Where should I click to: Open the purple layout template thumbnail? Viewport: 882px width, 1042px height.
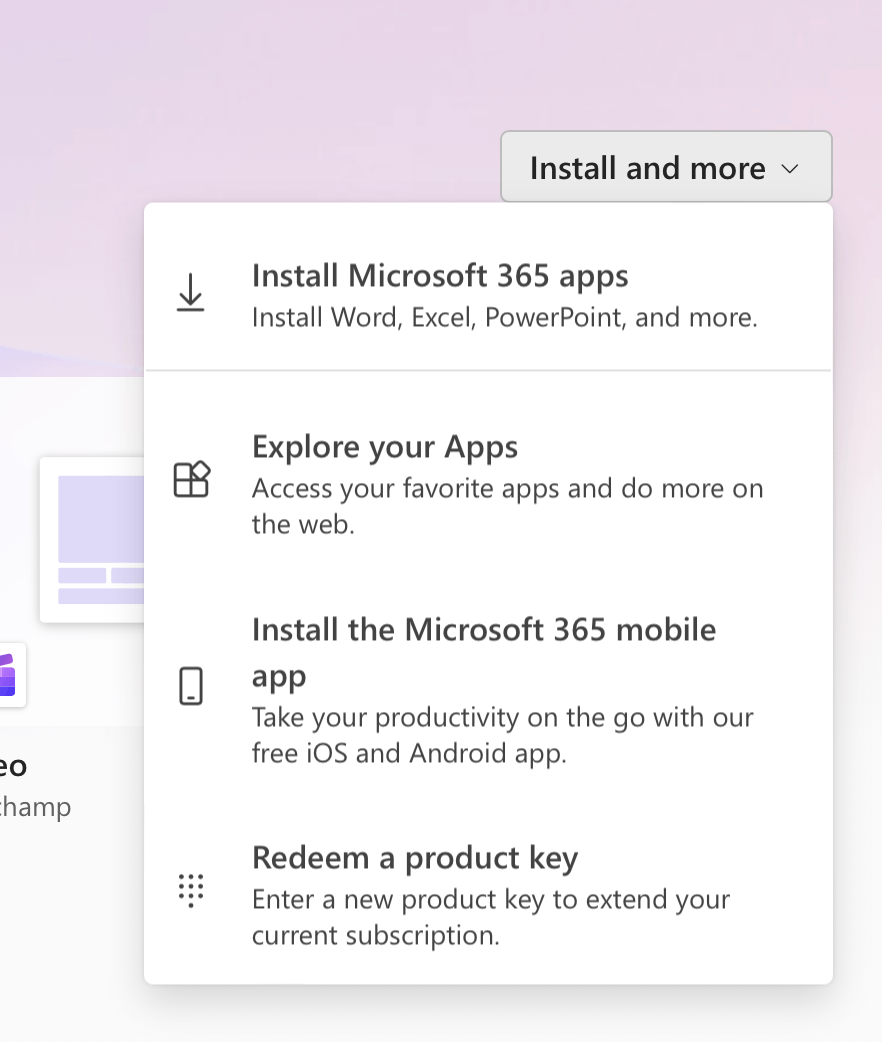pos(92,540)
